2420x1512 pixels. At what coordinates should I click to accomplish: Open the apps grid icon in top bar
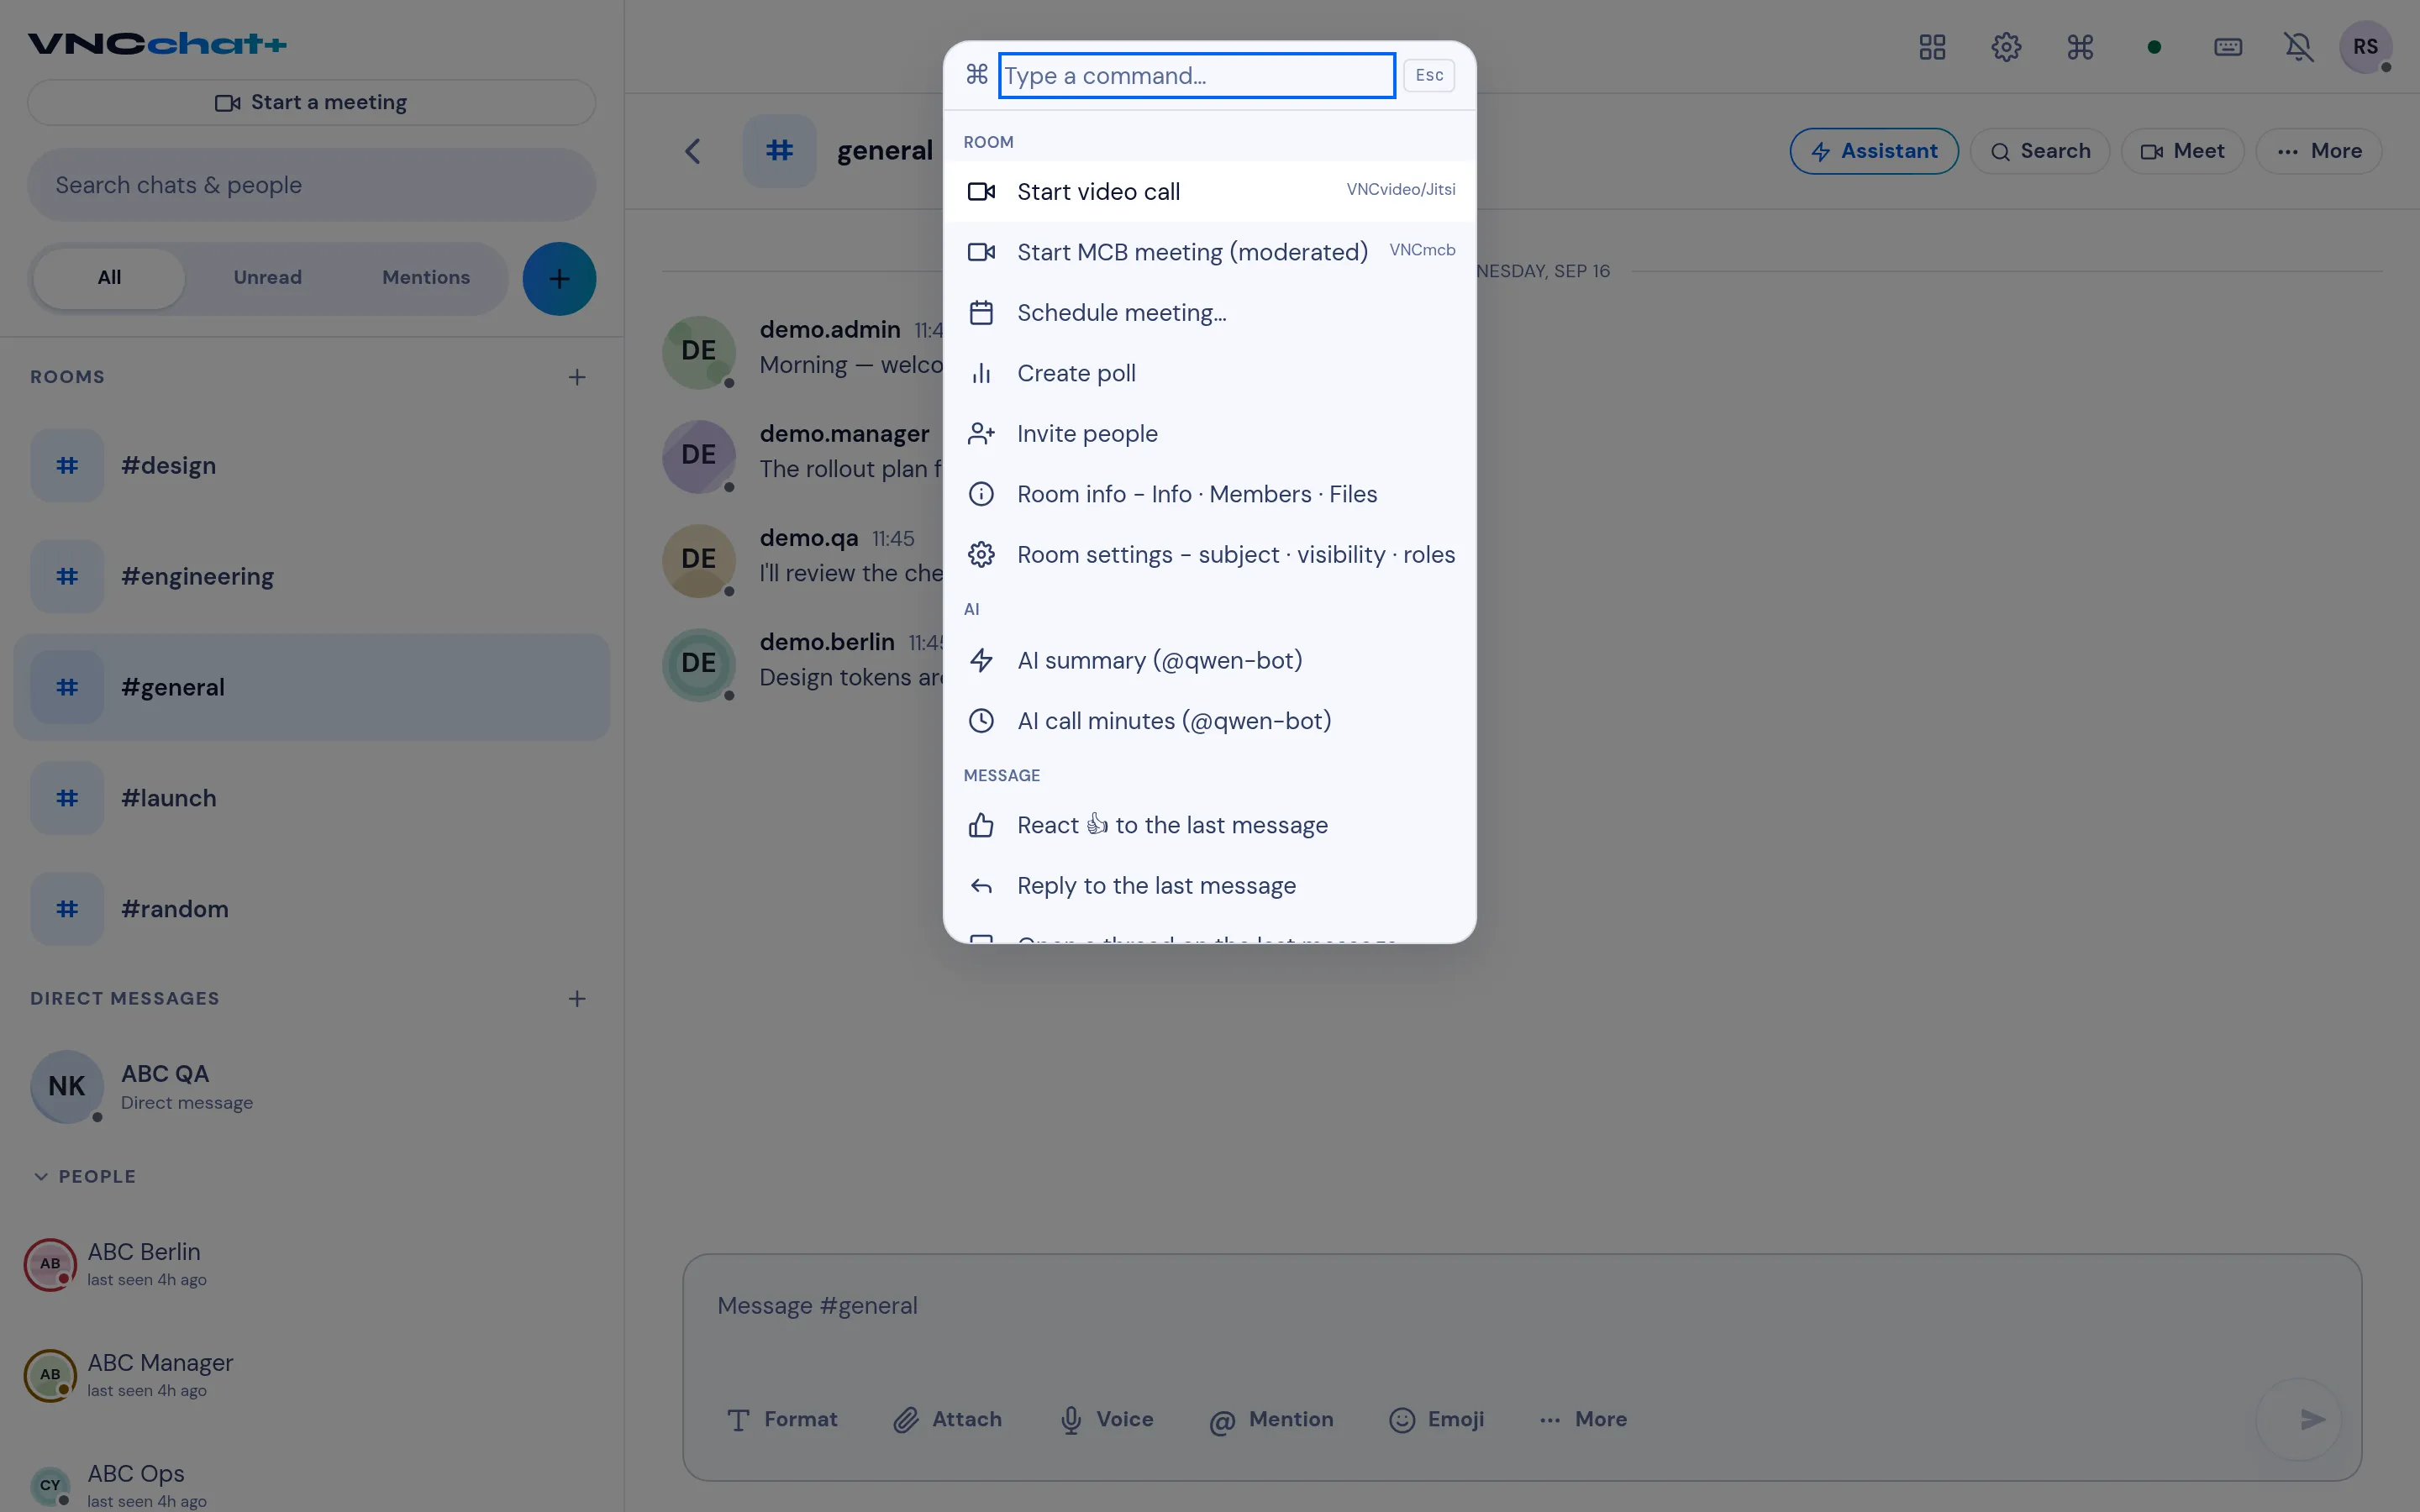(1932, 47)
